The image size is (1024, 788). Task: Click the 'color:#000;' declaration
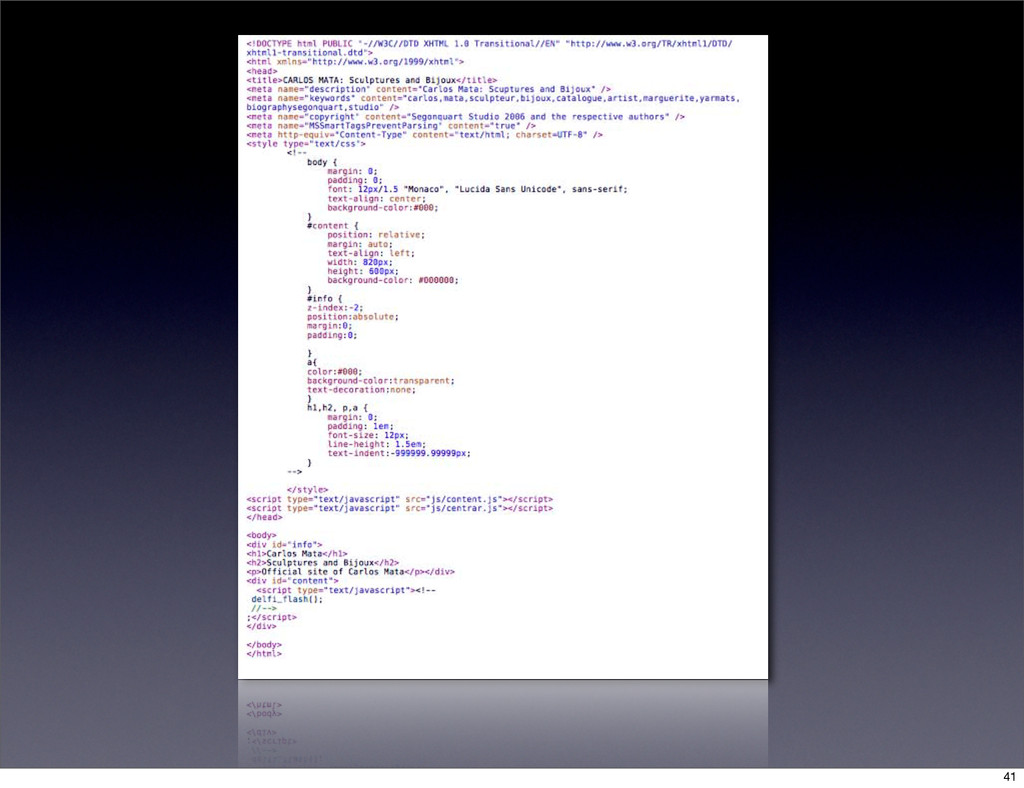(334, 371)
